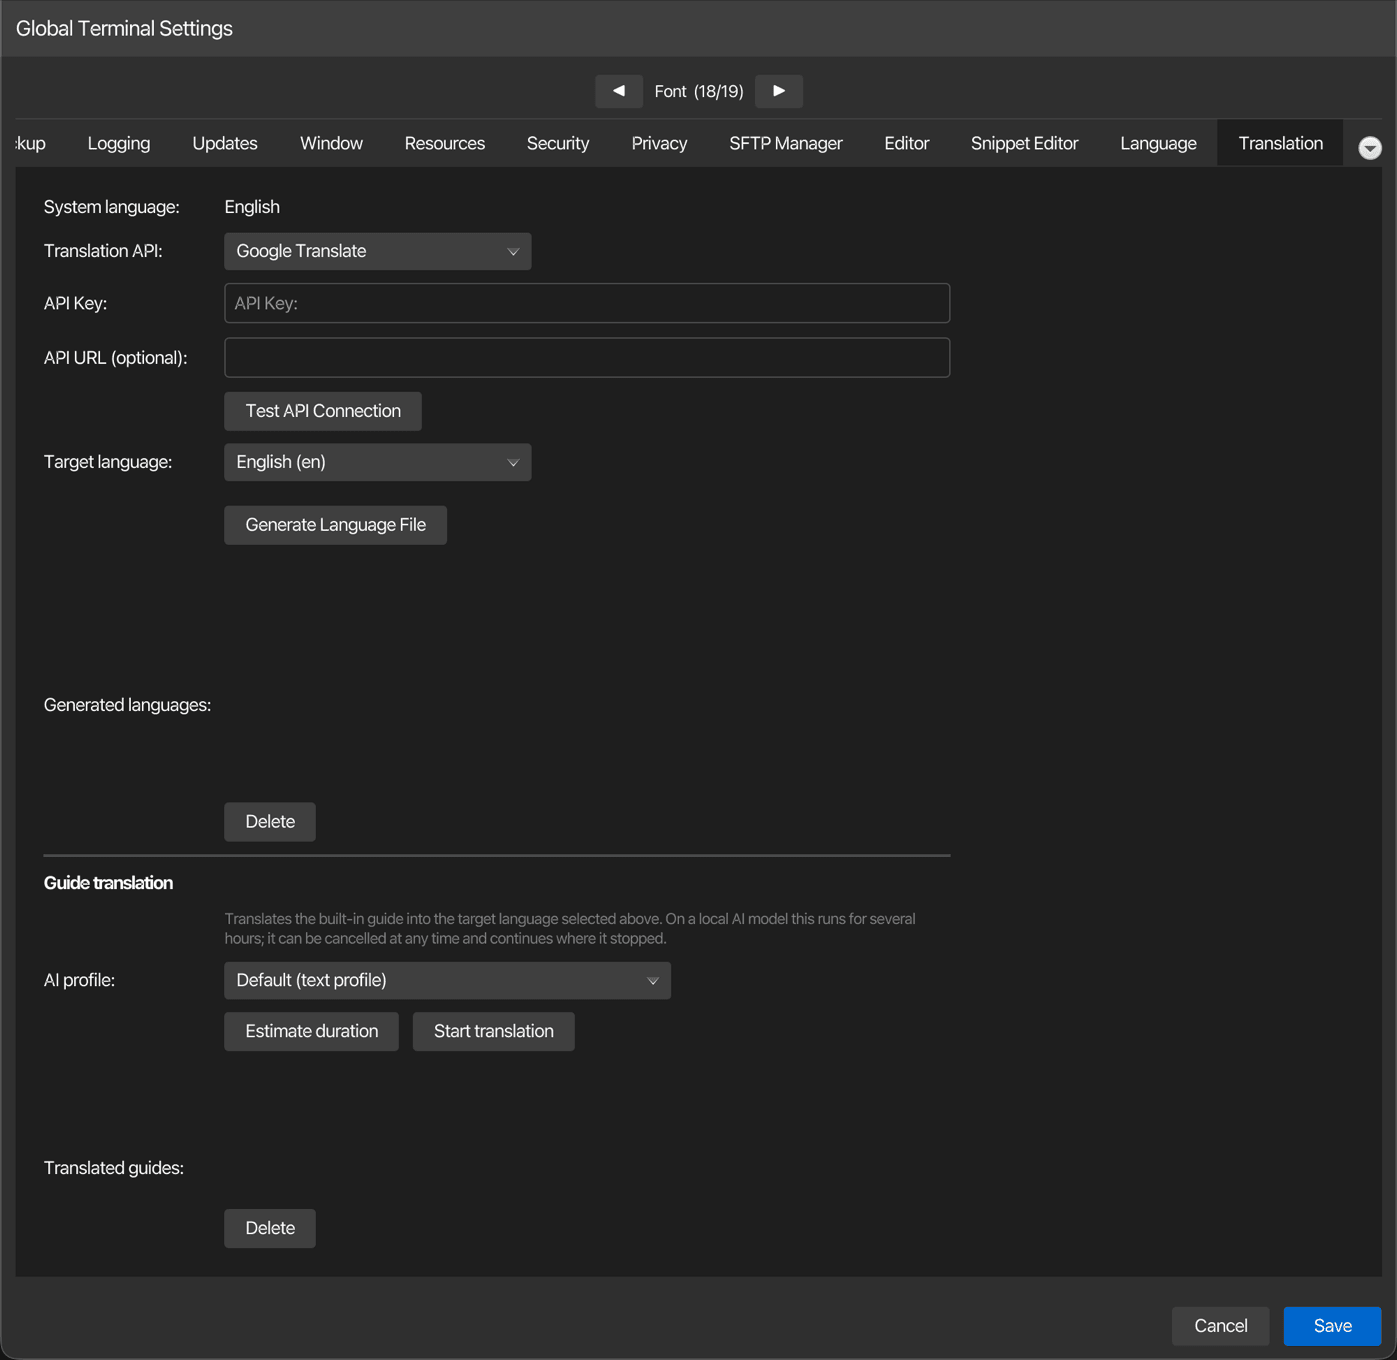The width and height of the screenshot is (1397, 1360).
Task: Switch to the Window tab
Action: tap(331, 143)
